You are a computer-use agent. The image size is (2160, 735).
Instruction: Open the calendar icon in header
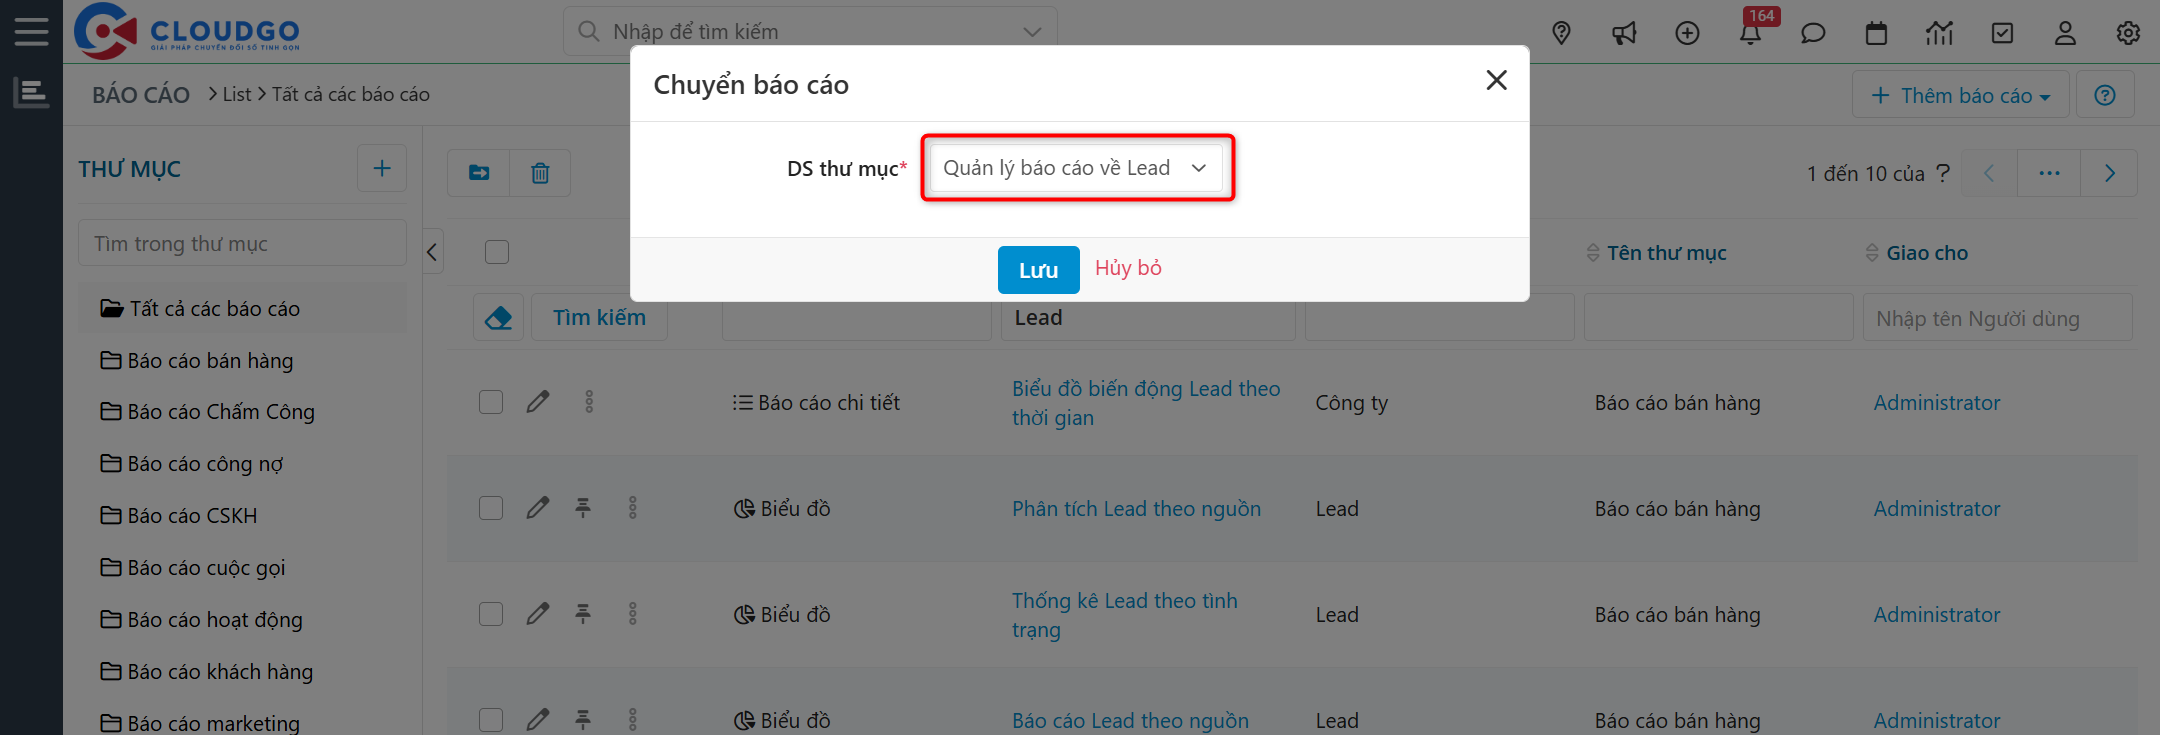pyautogui.click(x=1876, y=34)
